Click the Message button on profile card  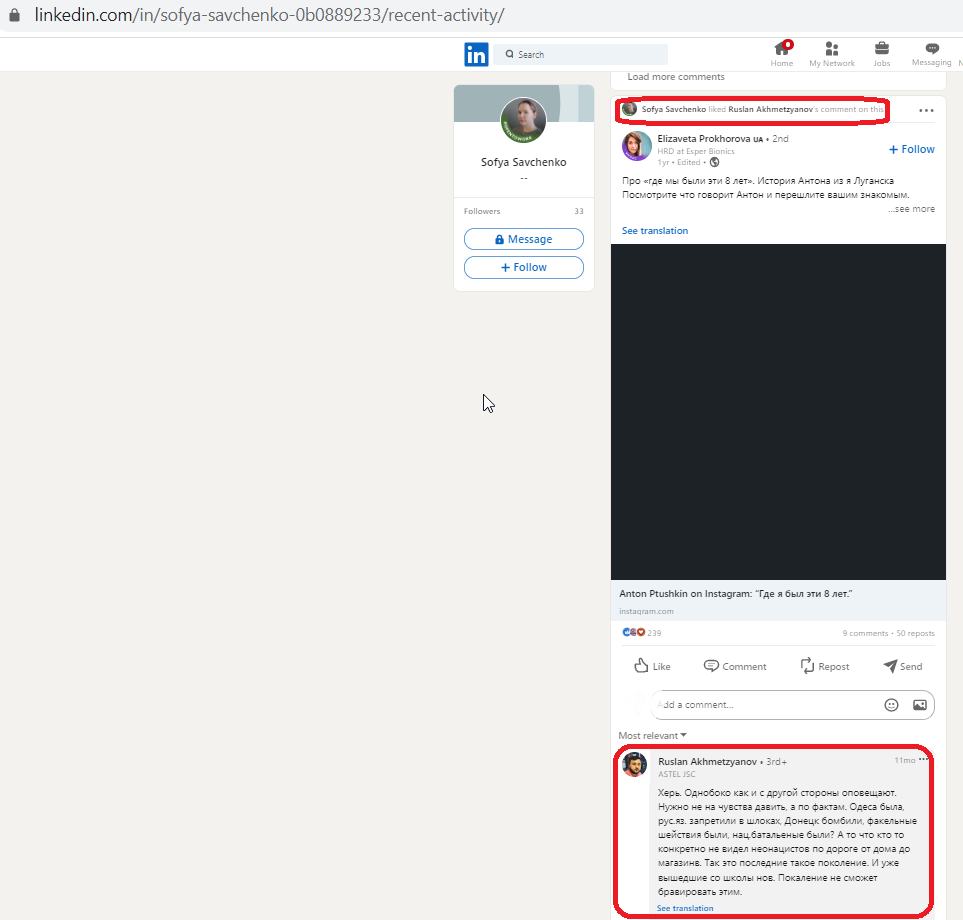pos(523,239)
